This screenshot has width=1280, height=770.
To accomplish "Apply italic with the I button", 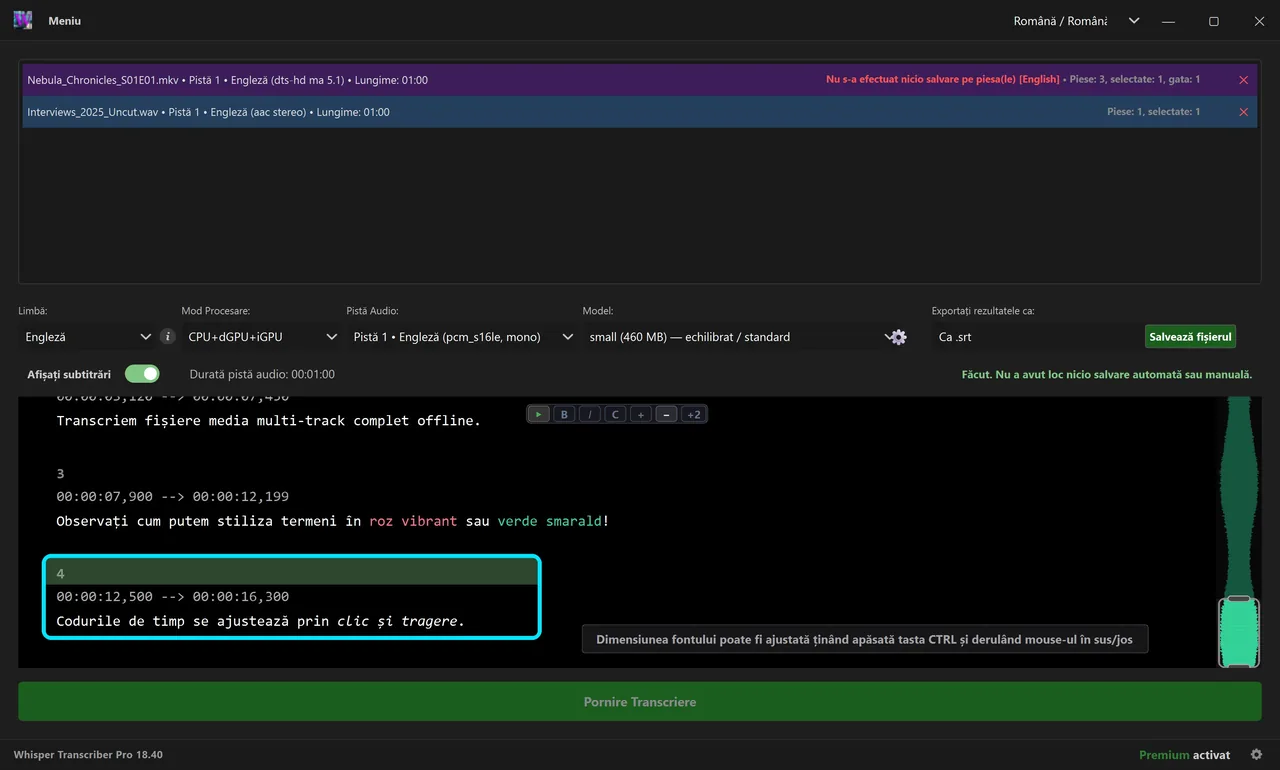I will (590, 414).
